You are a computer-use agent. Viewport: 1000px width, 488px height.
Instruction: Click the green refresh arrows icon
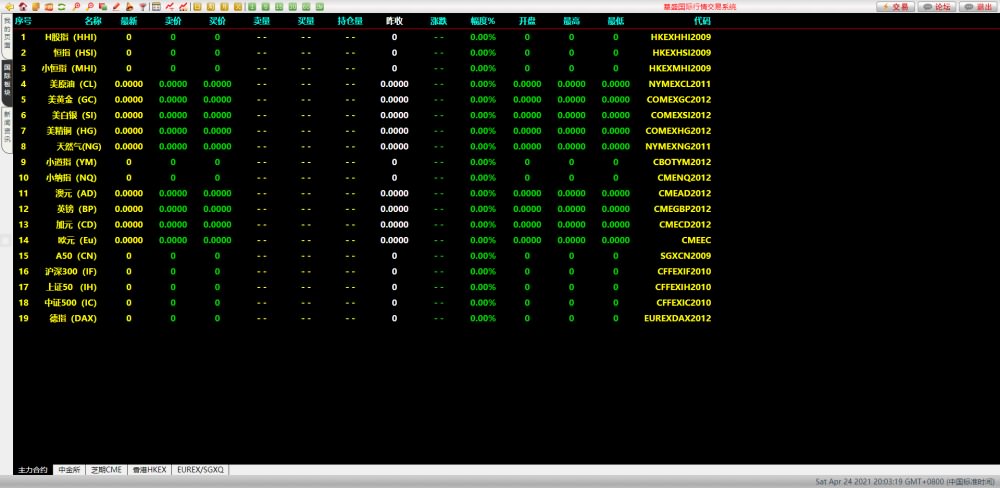coord(61,7)
